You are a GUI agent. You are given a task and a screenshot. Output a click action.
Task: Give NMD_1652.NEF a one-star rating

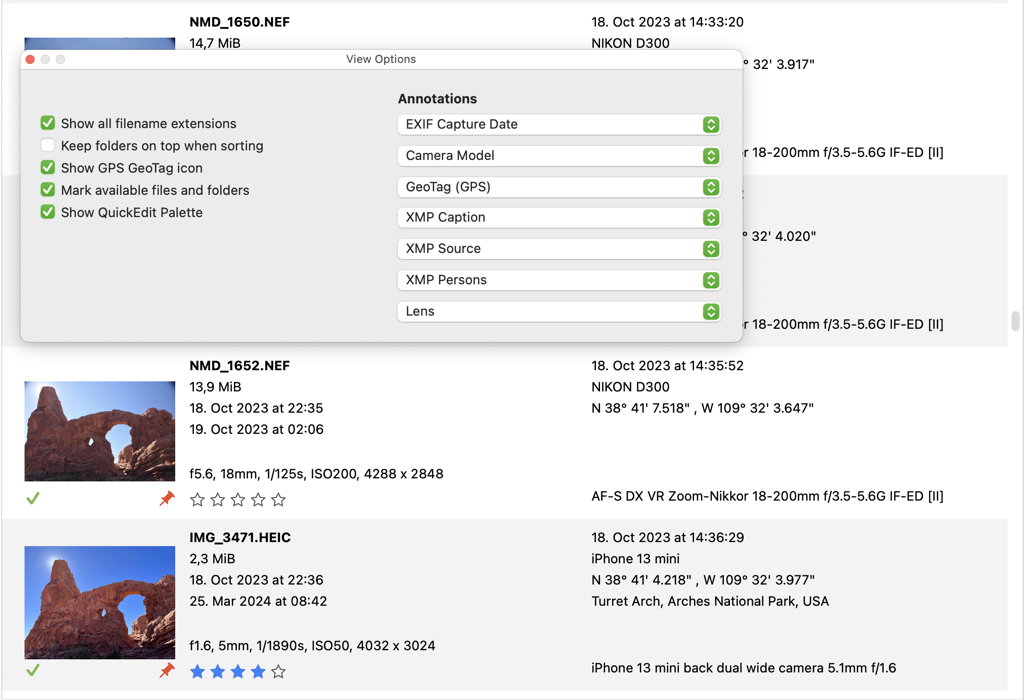(x=198, y=498)
